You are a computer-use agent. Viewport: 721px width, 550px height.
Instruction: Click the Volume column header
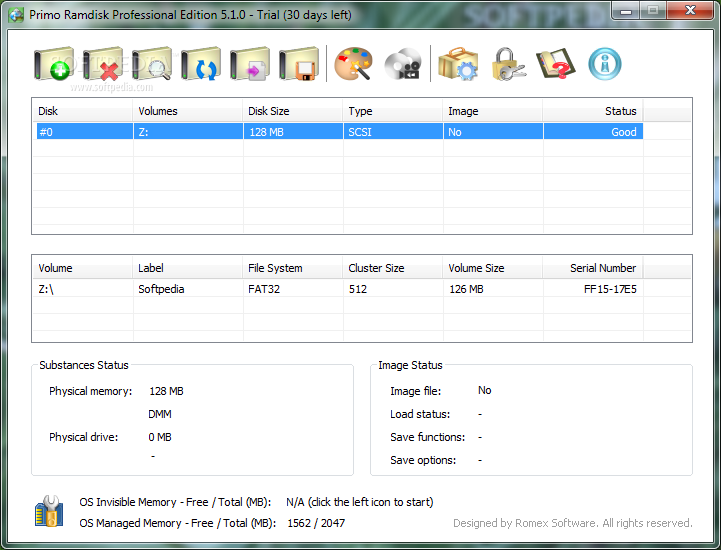tap(83, 268)
